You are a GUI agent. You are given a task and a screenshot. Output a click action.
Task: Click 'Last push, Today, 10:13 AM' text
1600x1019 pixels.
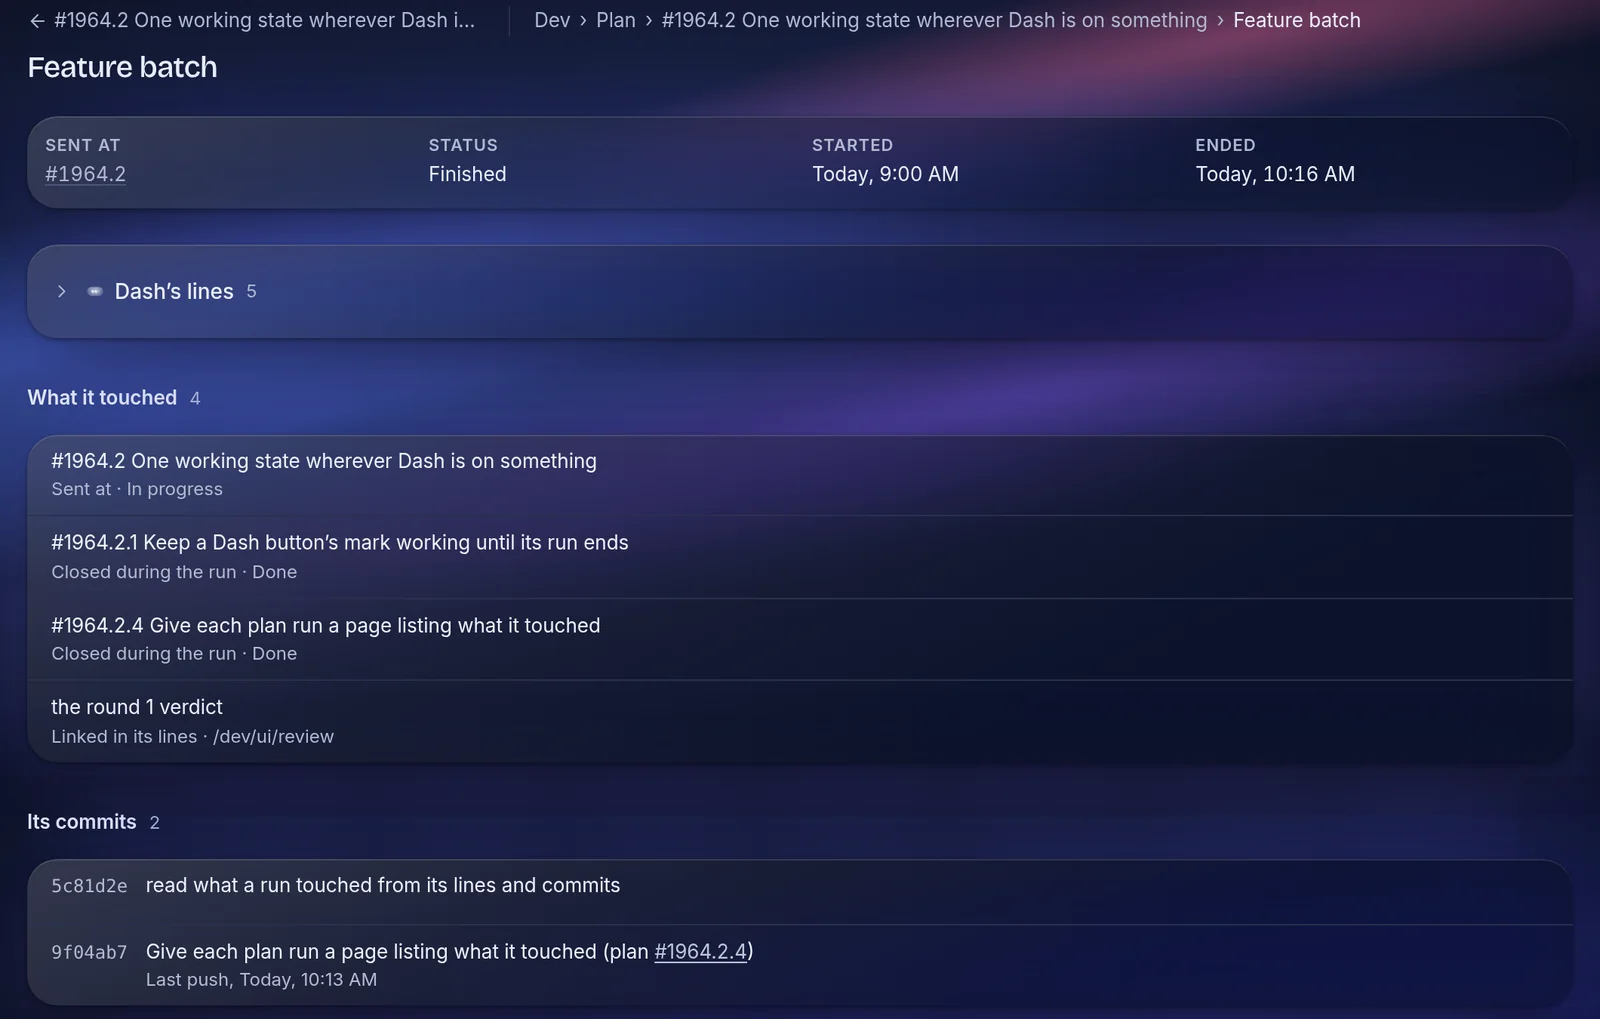(x=261, y=980)
